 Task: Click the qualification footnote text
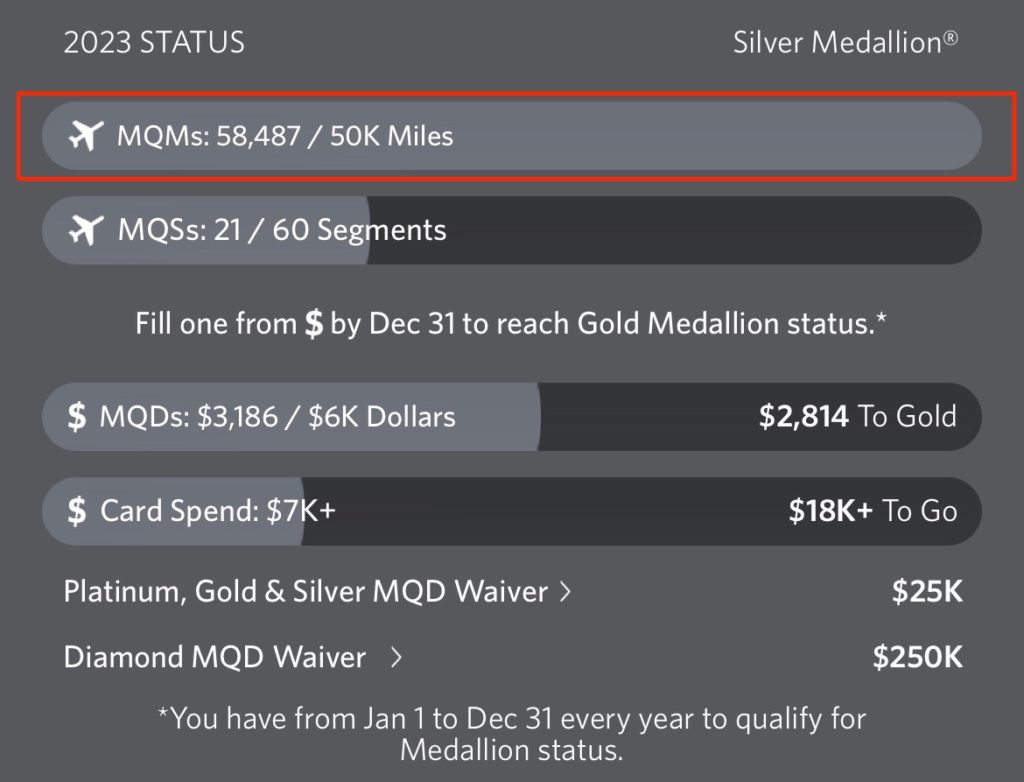coord(512,733)
